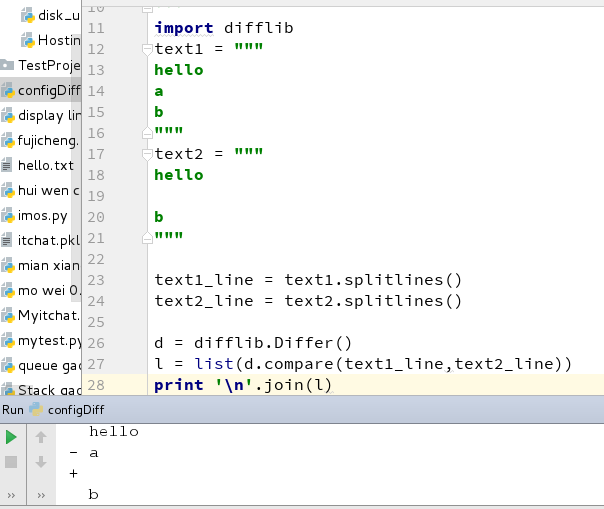This screenshot has height=509, width=604.
Task: Expand more tools chevron under Stop button
Action: [x=11, y=495]
